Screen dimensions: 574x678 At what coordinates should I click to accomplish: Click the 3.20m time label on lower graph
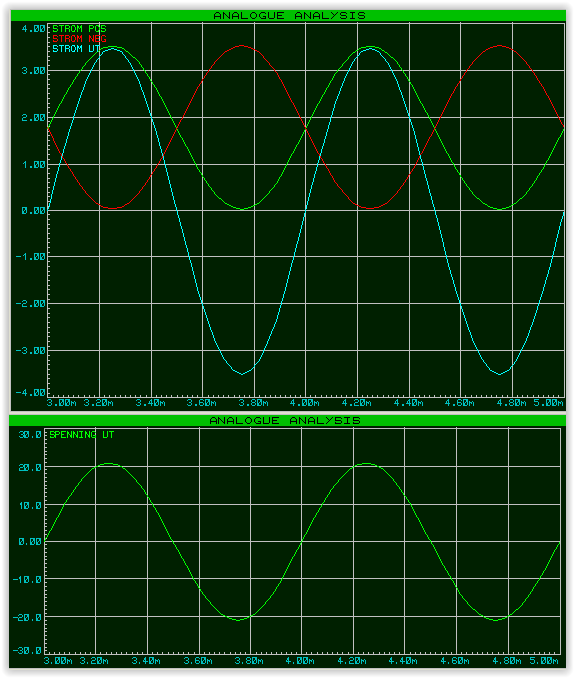(94, 662)
